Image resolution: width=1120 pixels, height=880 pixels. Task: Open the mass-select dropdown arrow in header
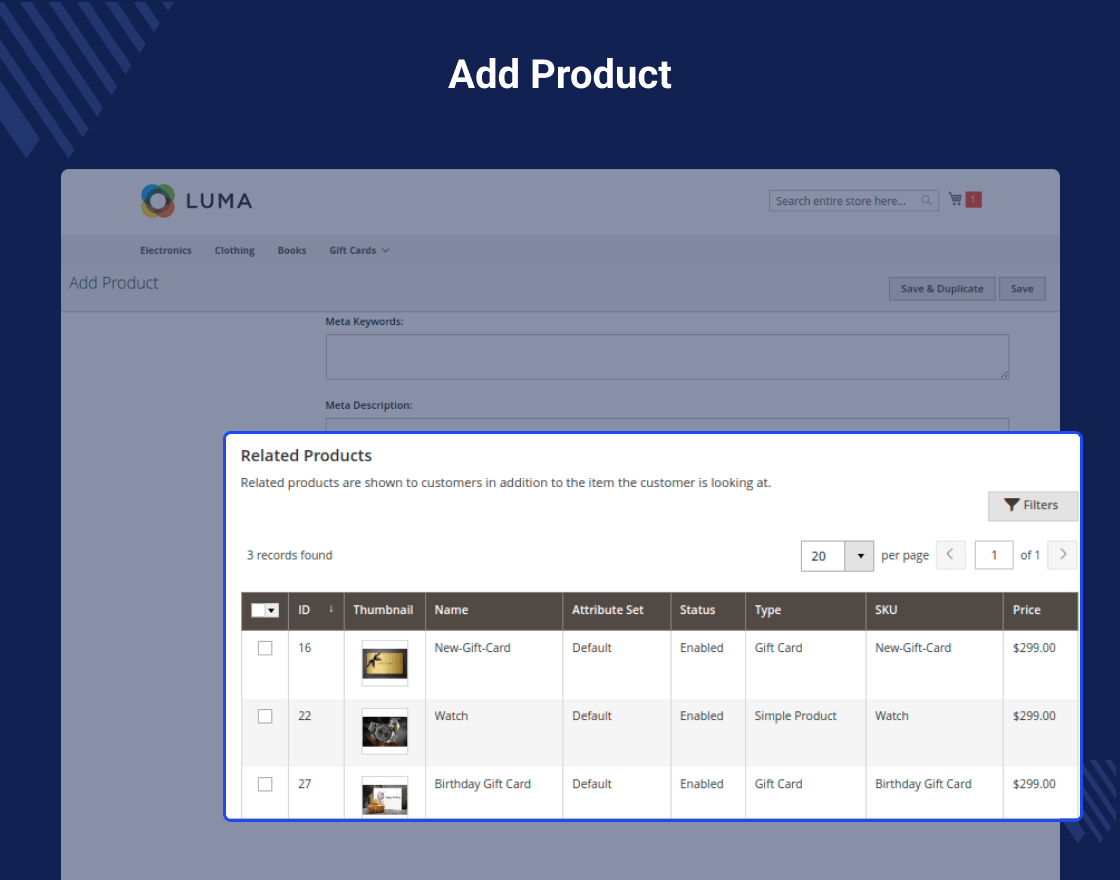coord(271,610)
